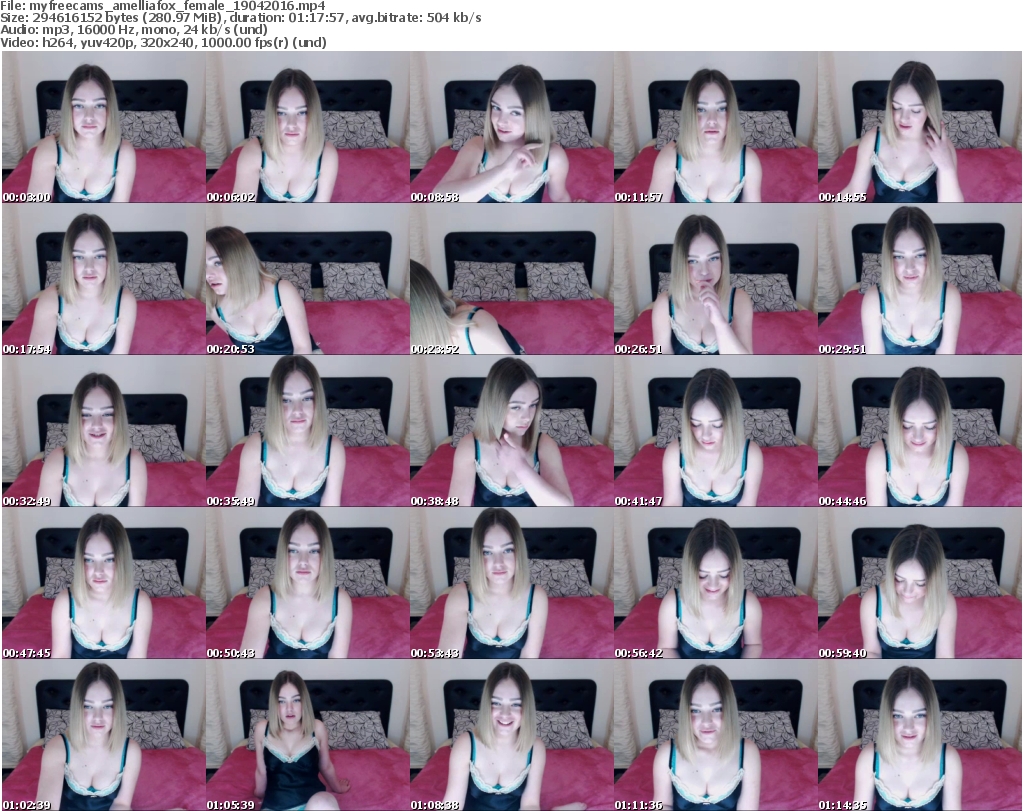Select the thumbnail stamped 00:11:57

(716, 127)
